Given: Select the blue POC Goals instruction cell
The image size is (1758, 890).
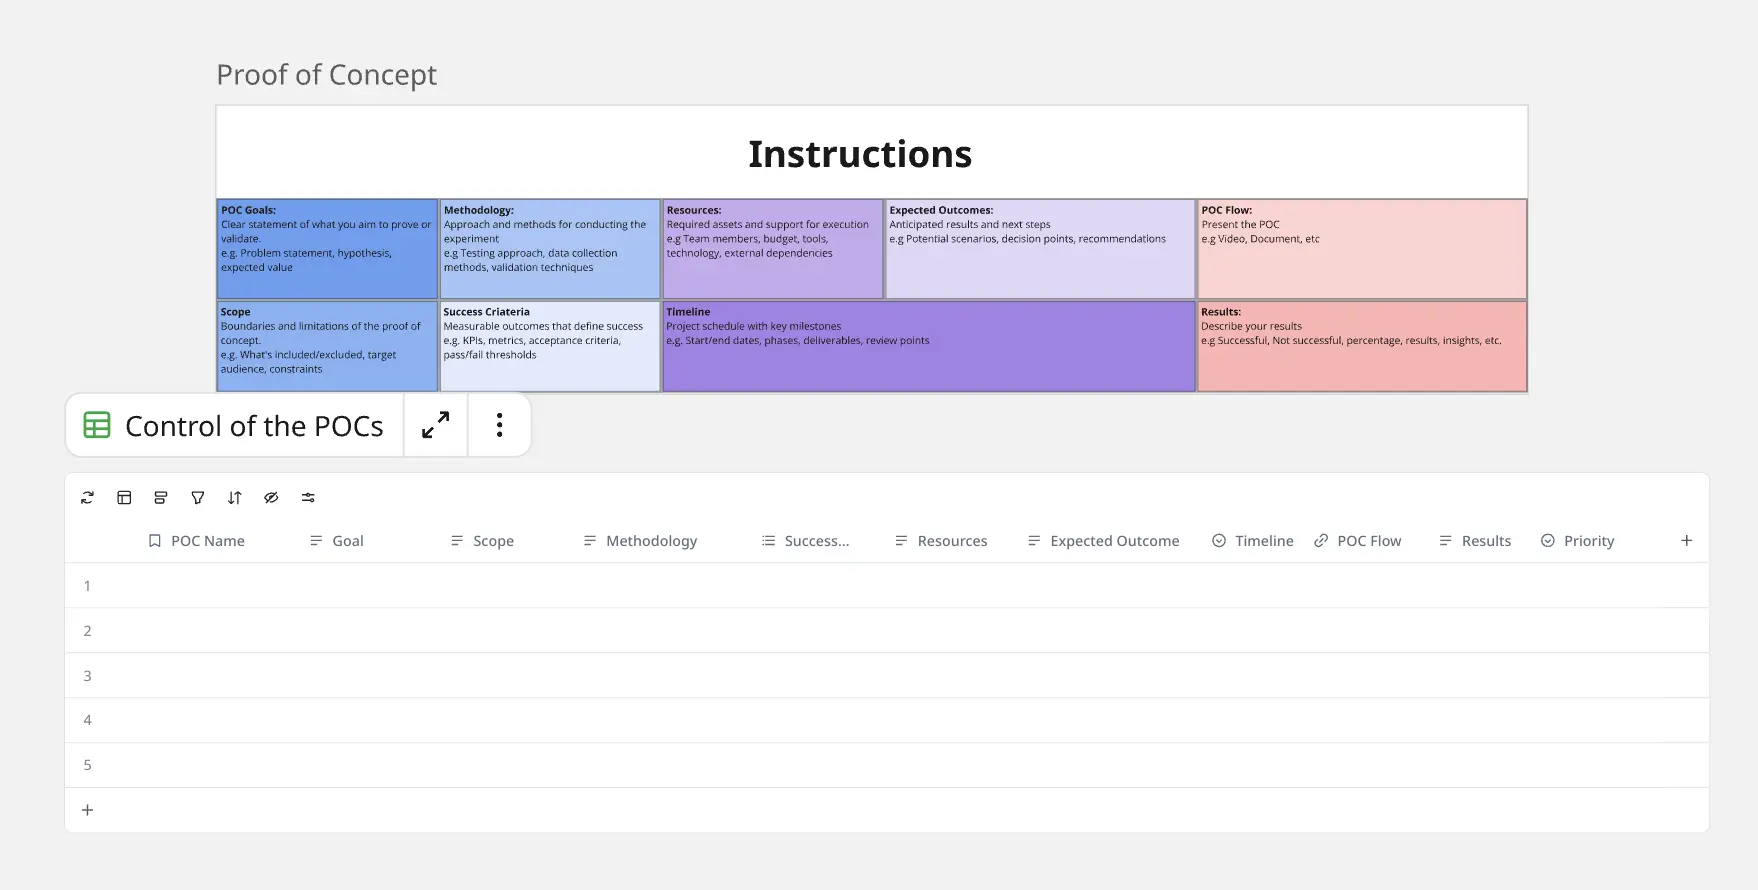Looking at the screenshot, I should (327, 248).
